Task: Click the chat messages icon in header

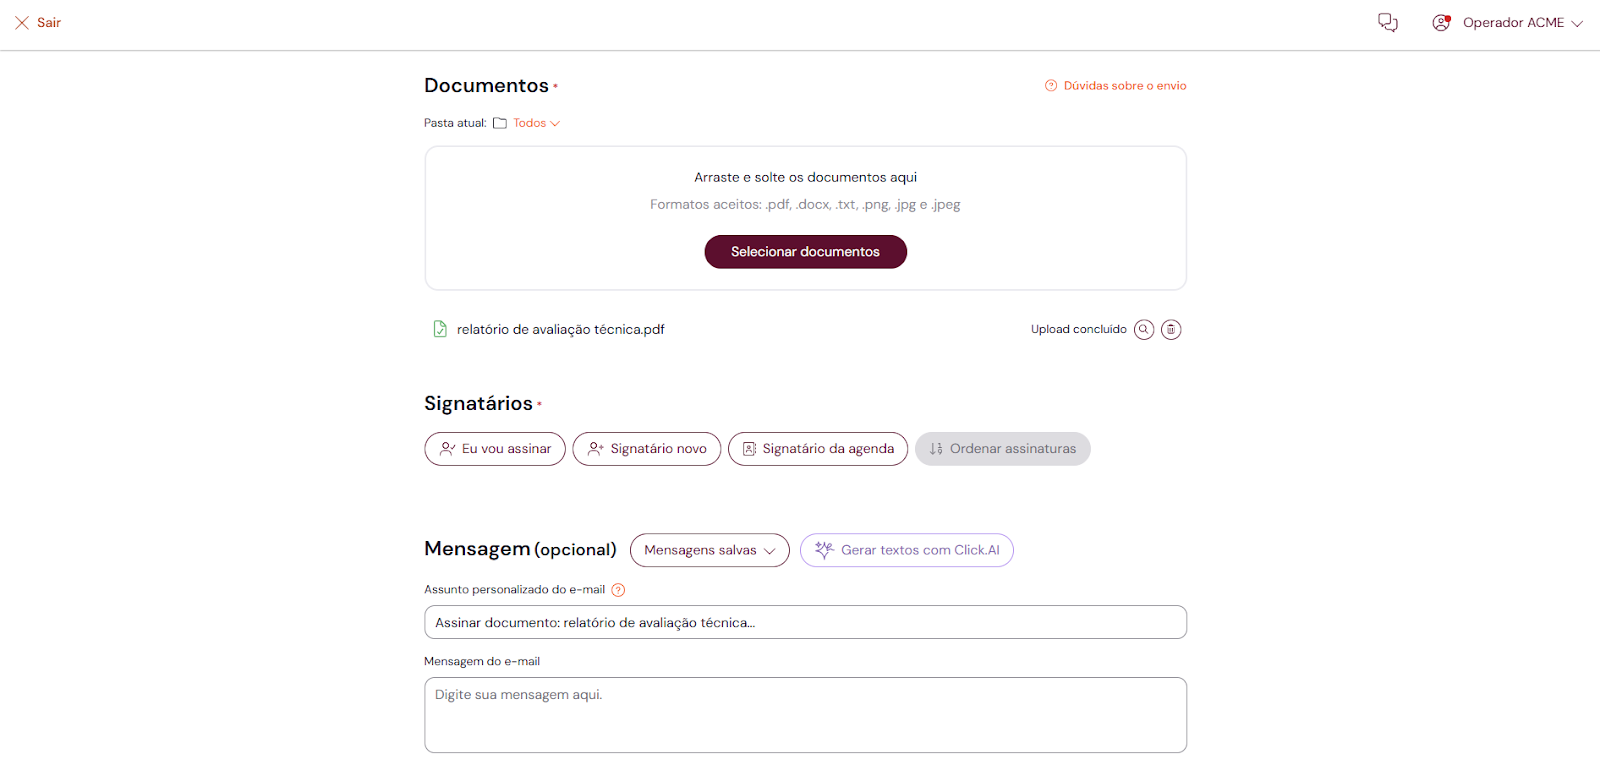Action: 1388,22
